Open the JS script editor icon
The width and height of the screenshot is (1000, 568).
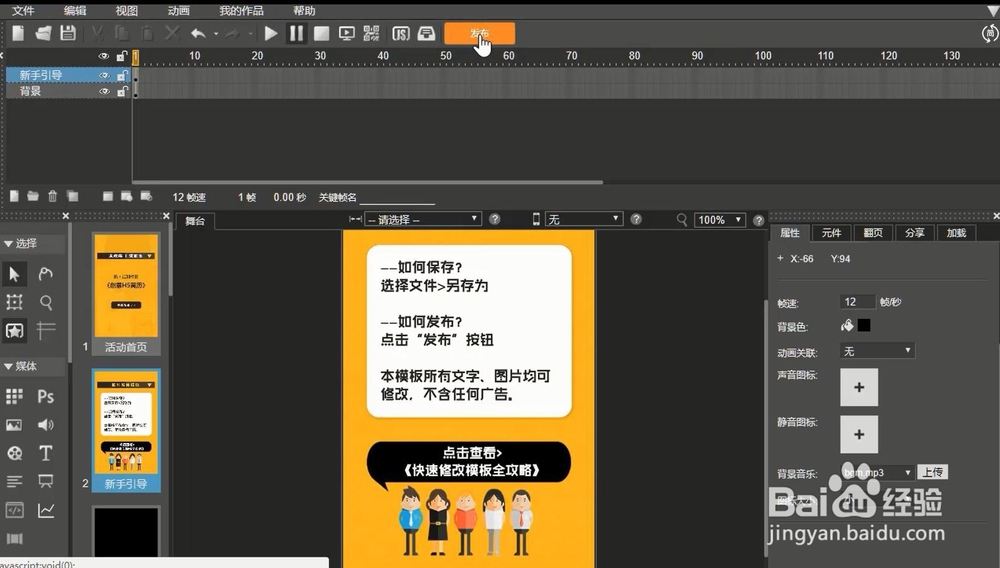point(401,33)
